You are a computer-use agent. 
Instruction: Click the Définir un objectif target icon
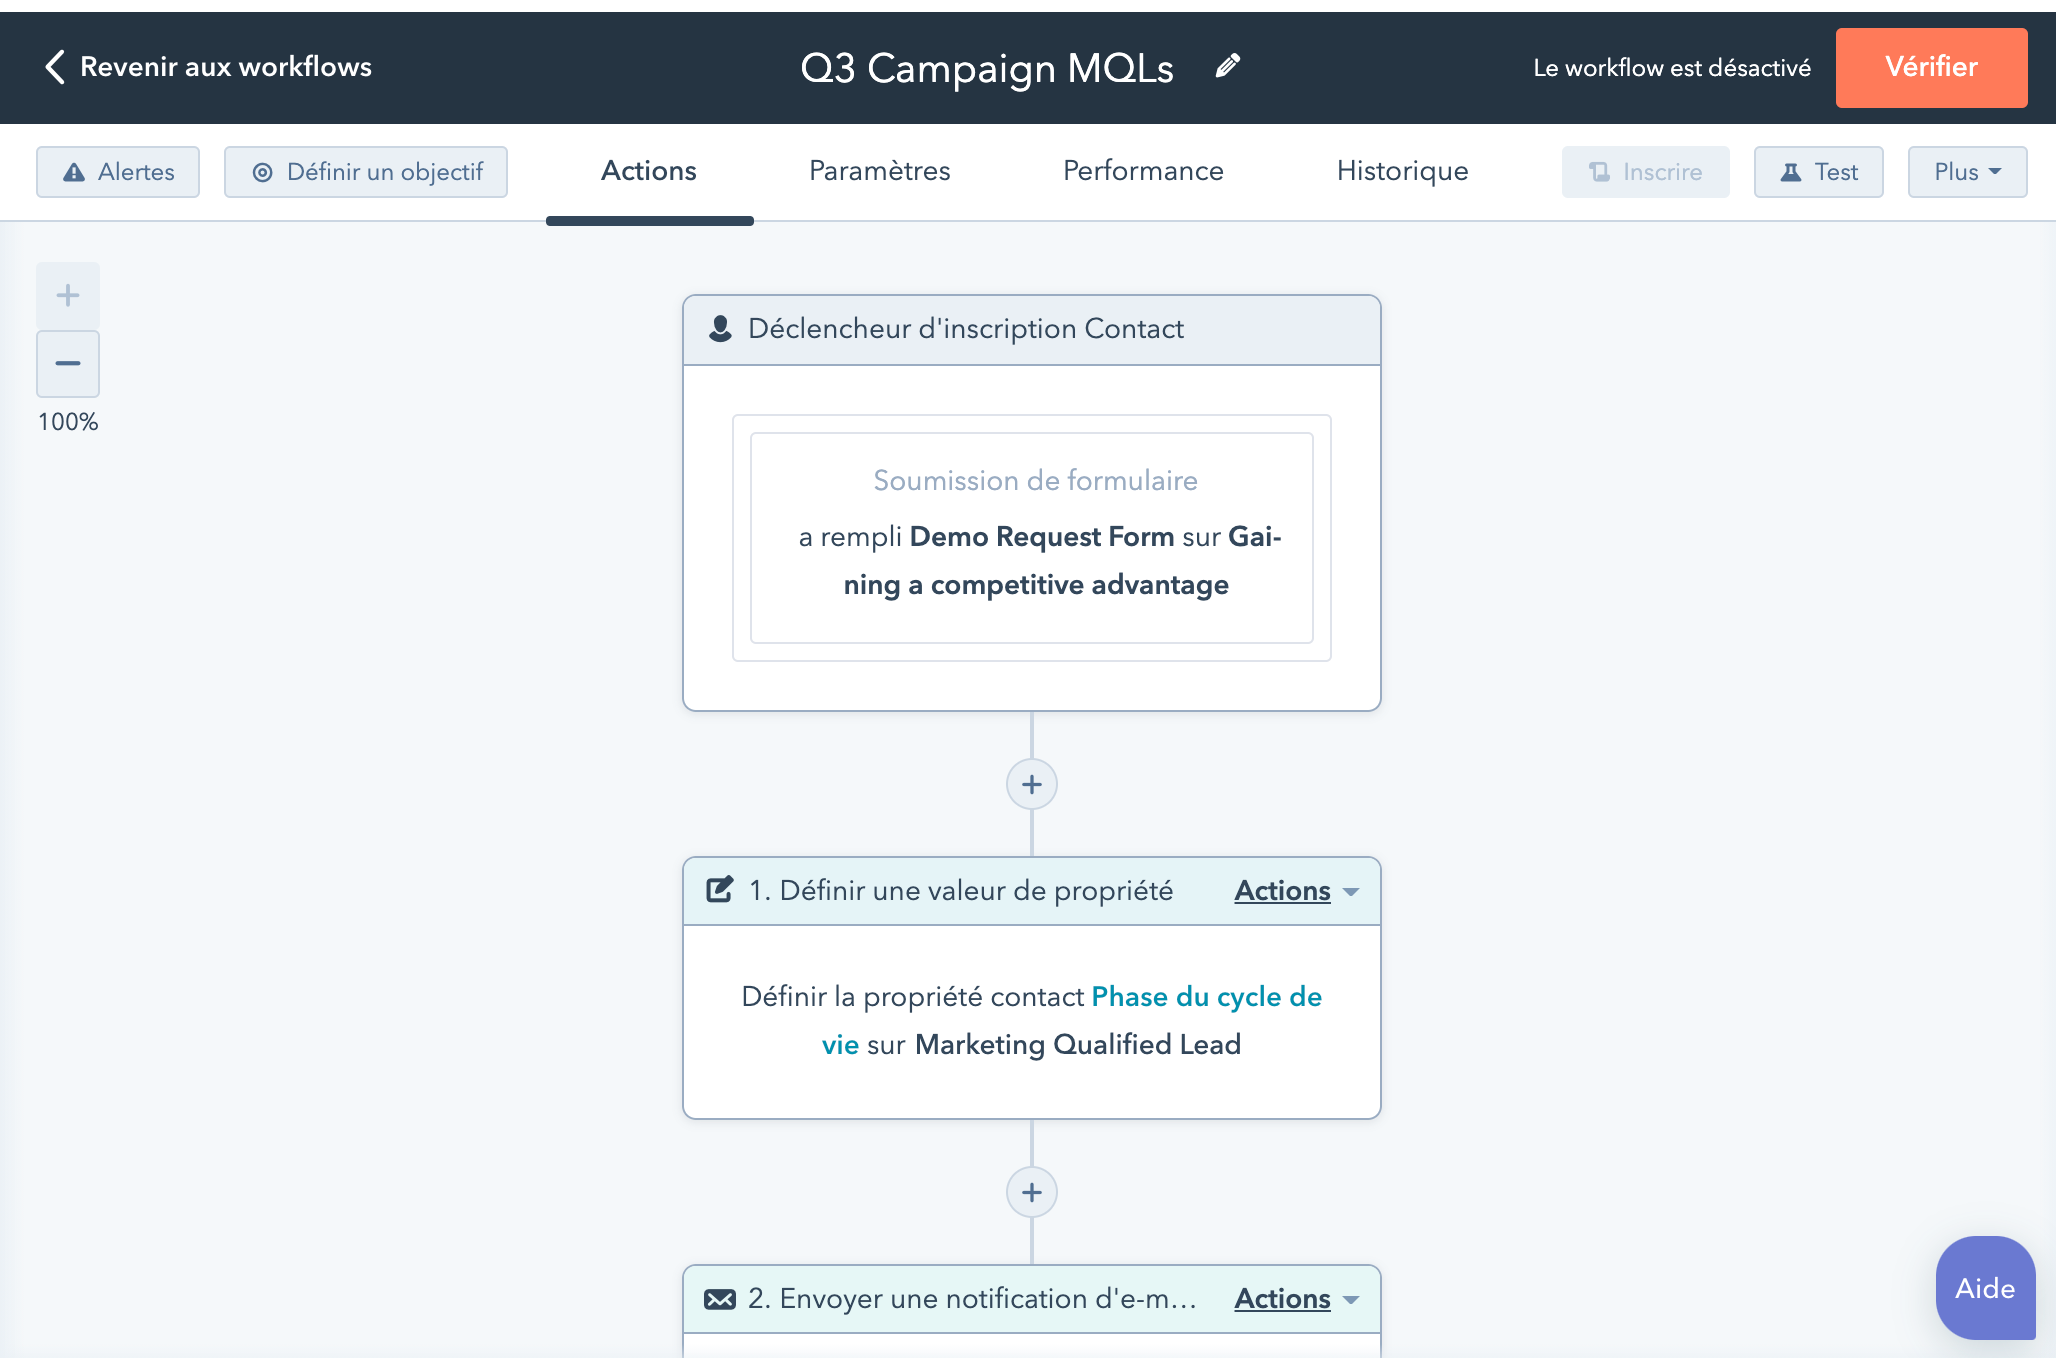[x=259, y=171]
